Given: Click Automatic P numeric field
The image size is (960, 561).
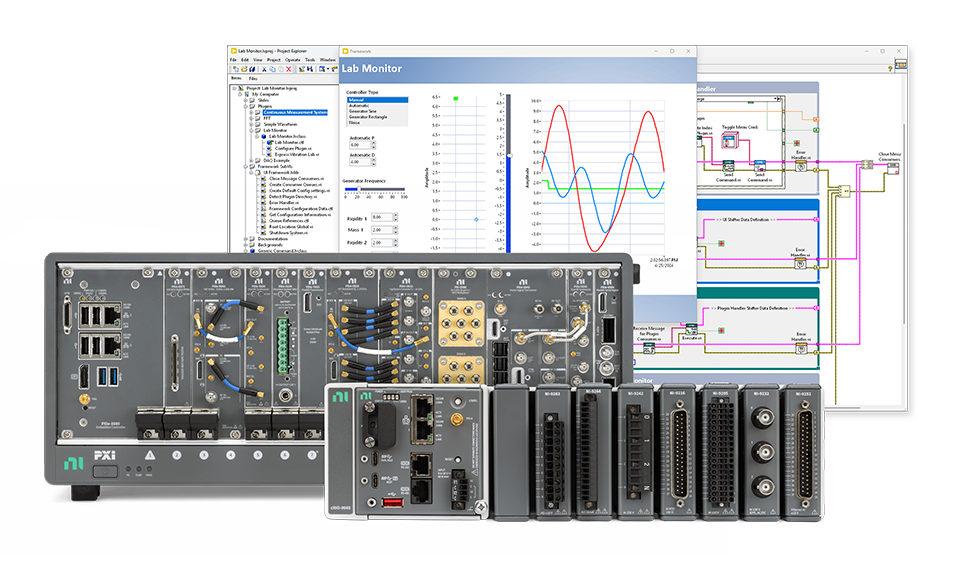Looking at the screenshot, I should coord(359,145).
